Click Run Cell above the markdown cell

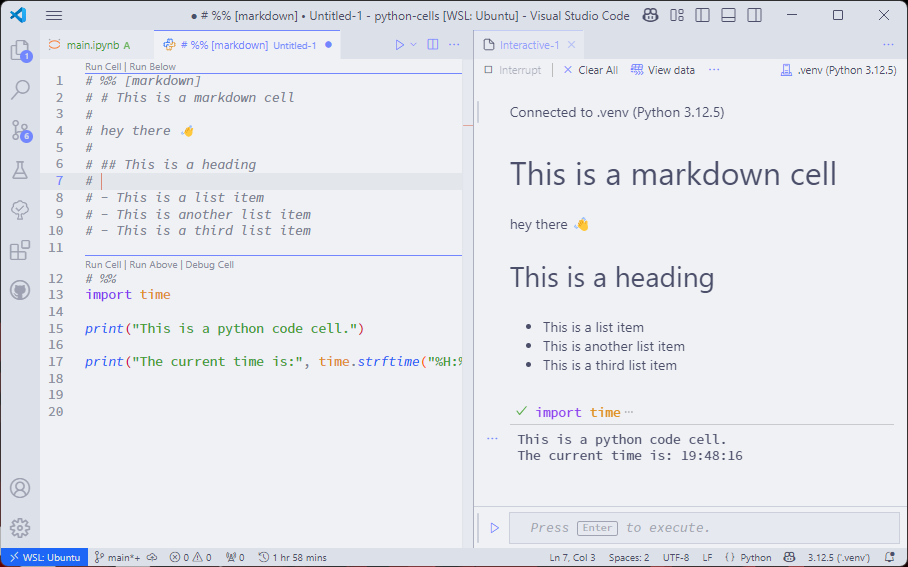(x=103, y=67)
